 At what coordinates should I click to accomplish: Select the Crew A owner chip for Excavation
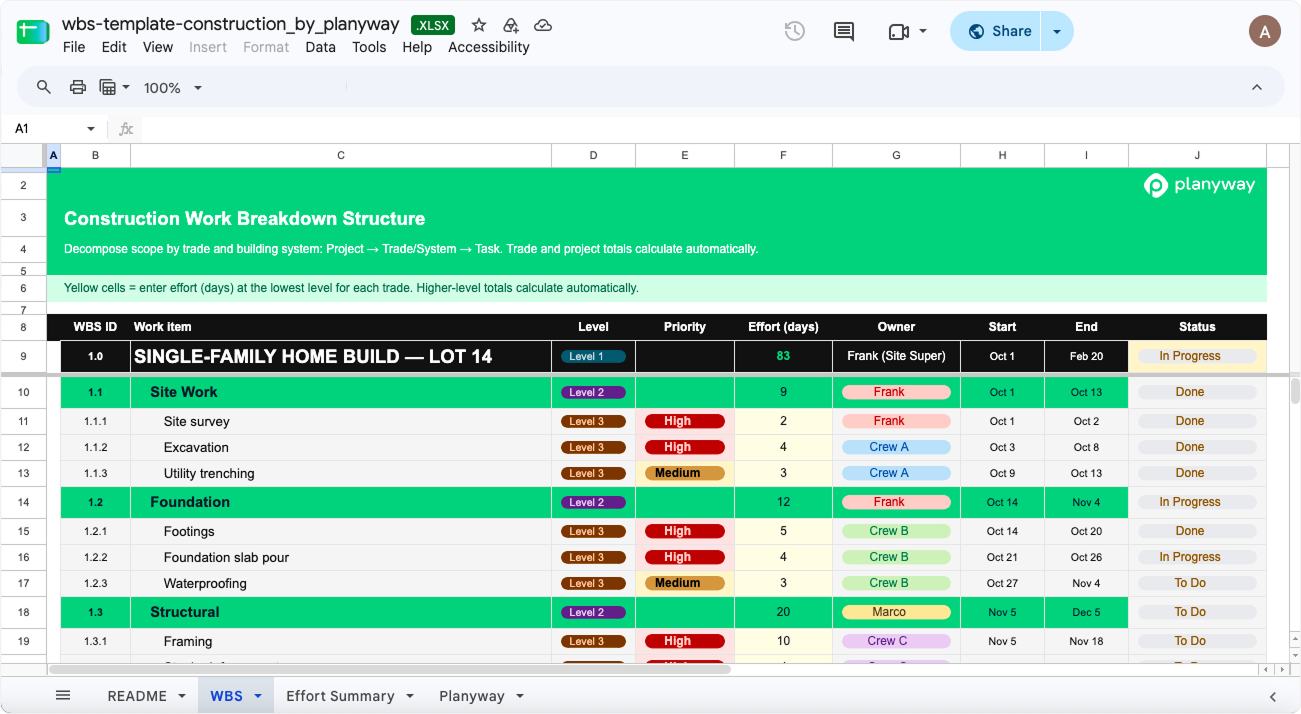coord(896,447)
